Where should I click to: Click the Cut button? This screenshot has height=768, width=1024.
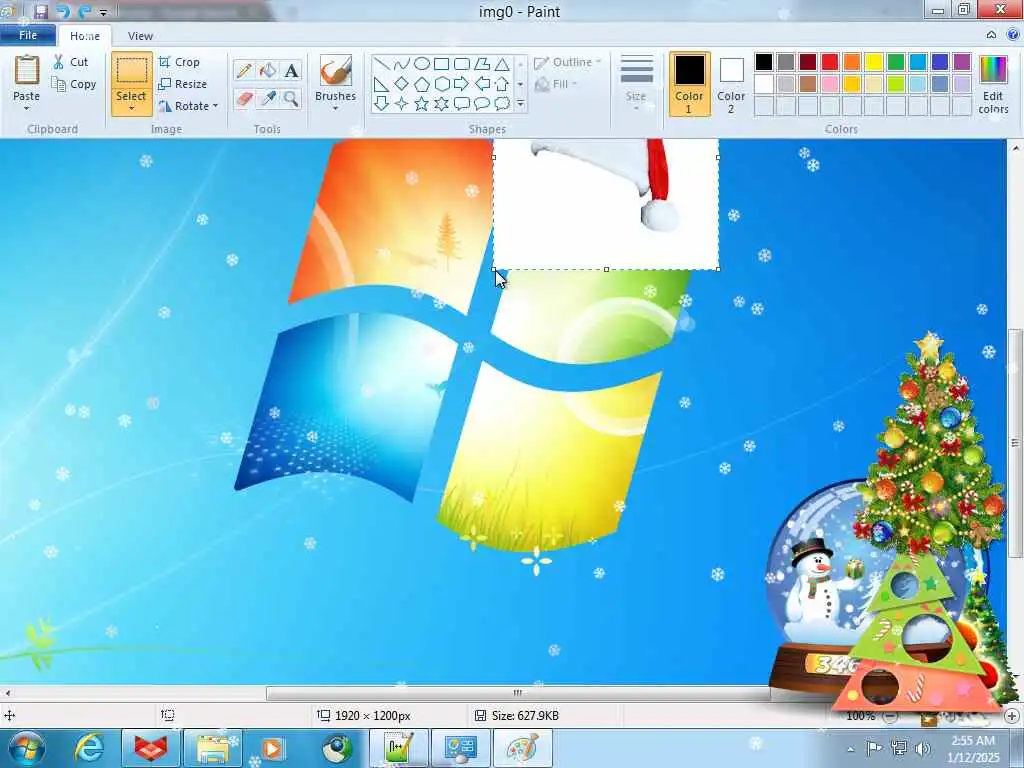pos(71,62)
